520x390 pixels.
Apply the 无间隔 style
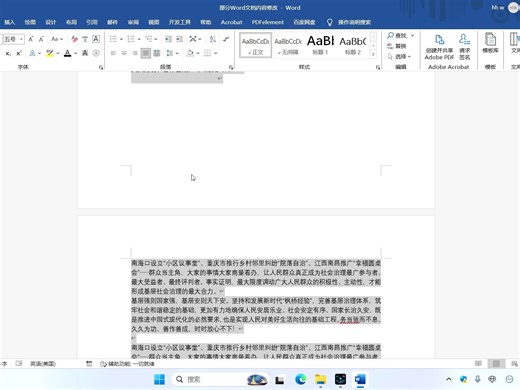[x=288, y=45]
